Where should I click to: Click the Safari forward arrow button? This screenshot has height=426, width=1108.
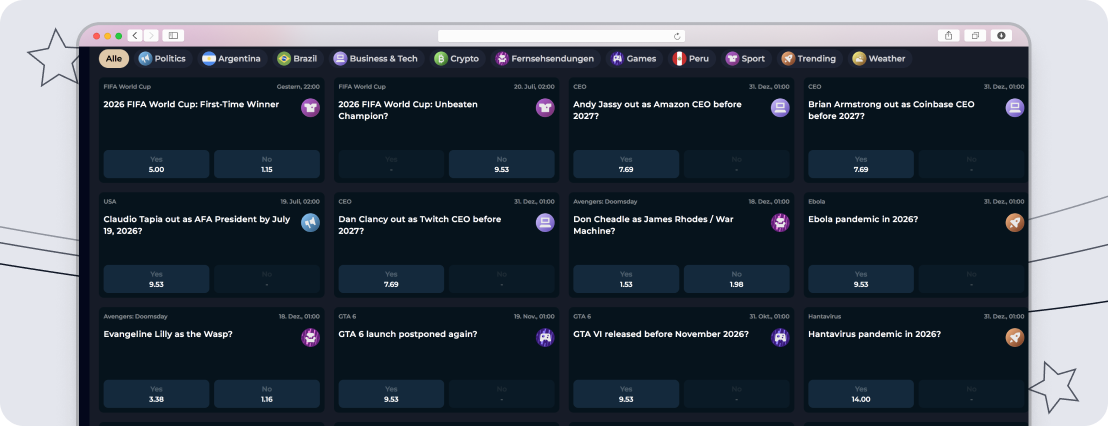(x=151, y=35)
